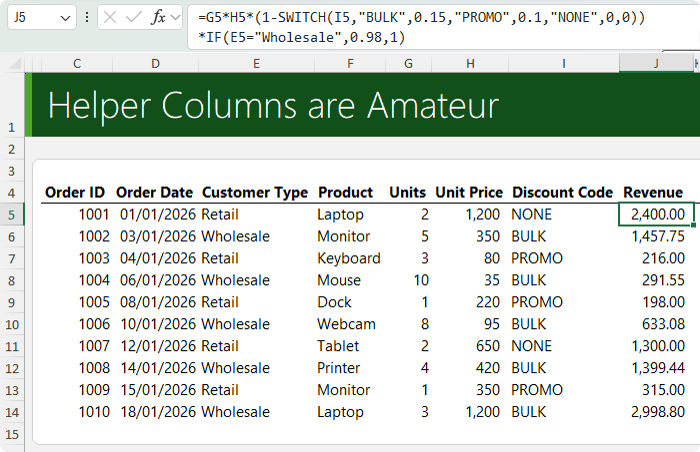Click the 'Order ID' header cell

click(x=75, y=193)
